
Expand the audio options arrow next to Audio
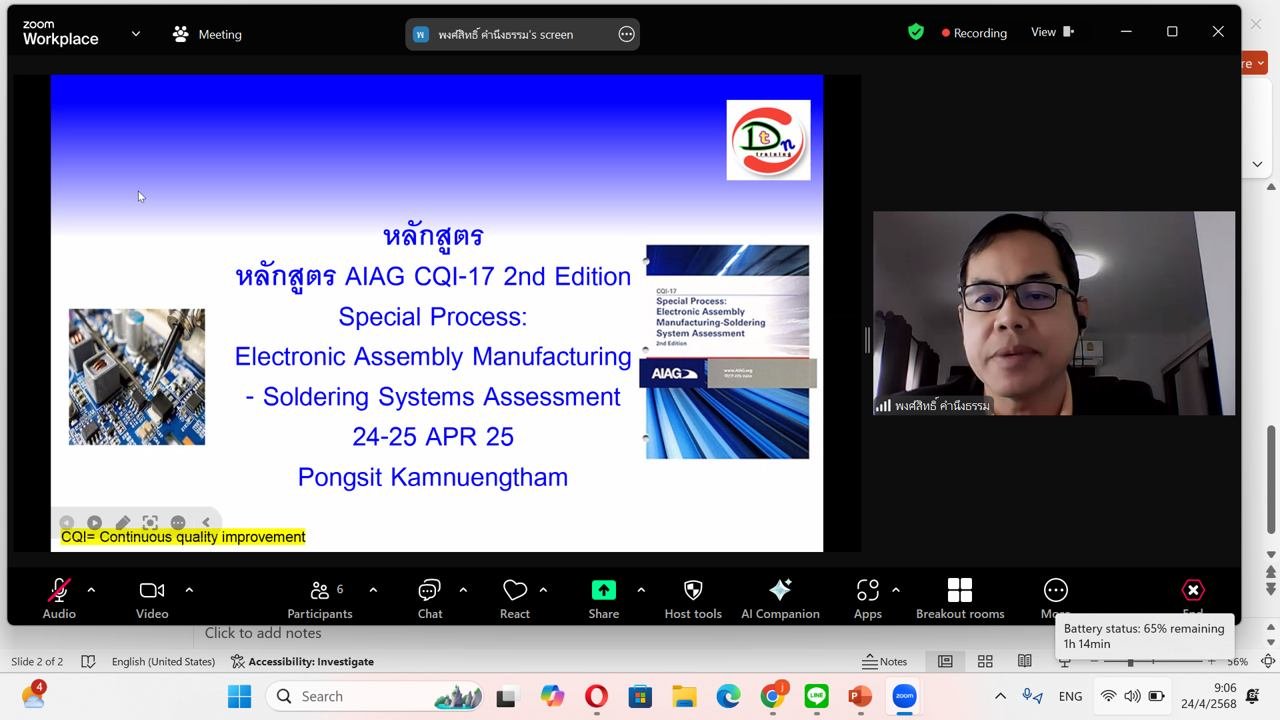click(91, 590)
